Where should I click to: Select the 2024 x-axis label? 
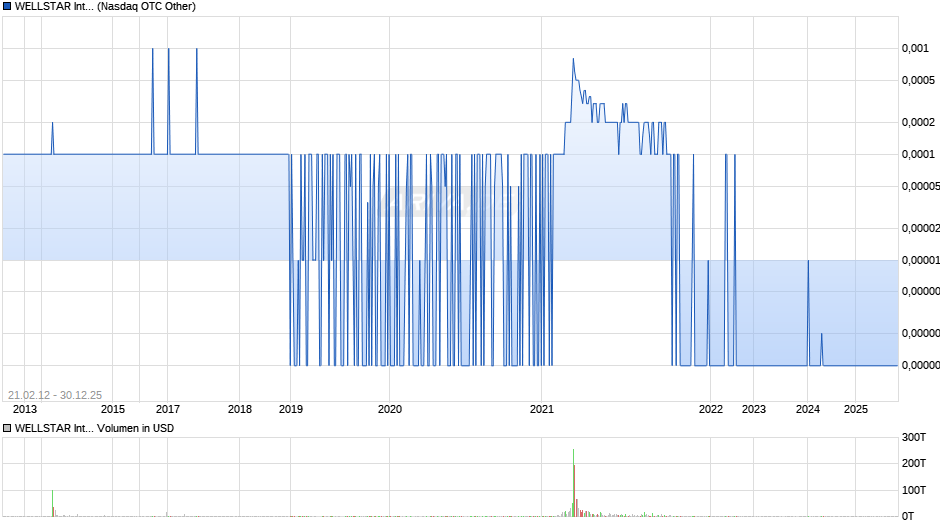click(x=808, y=409)
